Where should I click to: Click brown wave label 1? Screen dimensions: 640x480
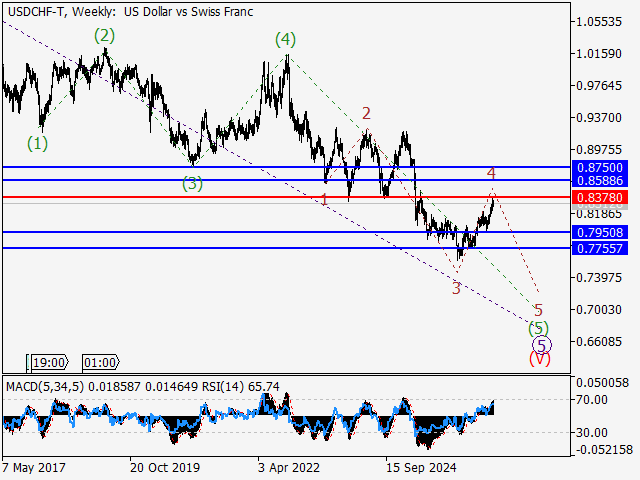(x=324, y=200)
